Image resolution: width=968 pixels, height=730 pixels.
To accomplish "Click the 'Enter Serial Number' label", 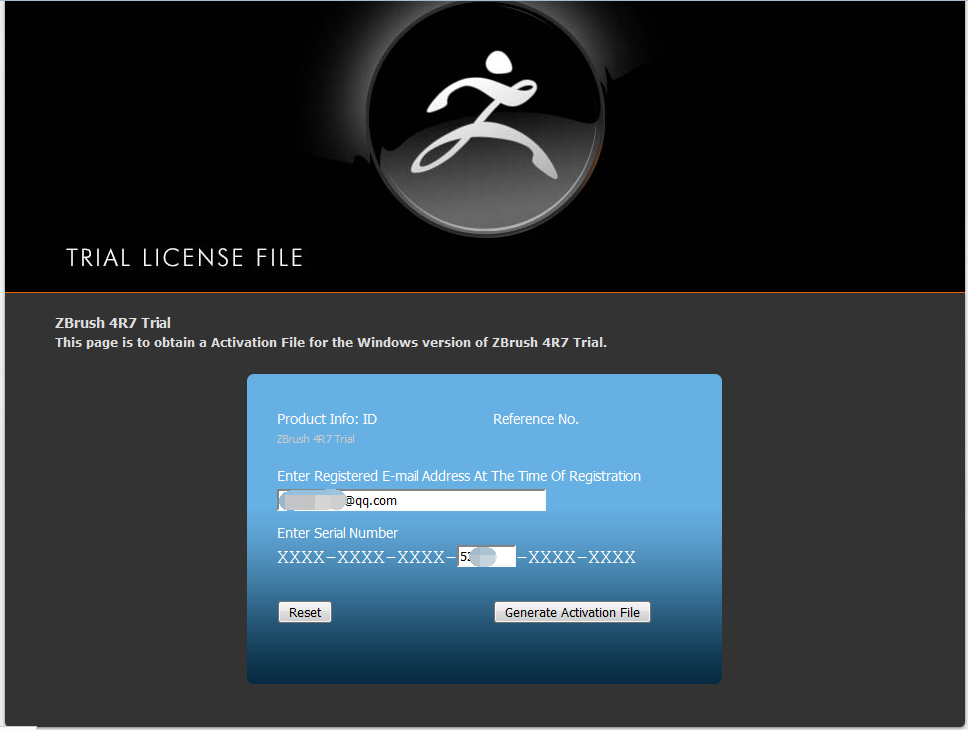I will 337,533.
